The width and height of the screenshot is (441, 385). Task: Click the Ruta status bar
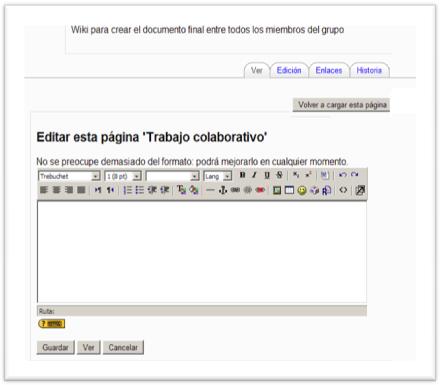tap(202, 311)
